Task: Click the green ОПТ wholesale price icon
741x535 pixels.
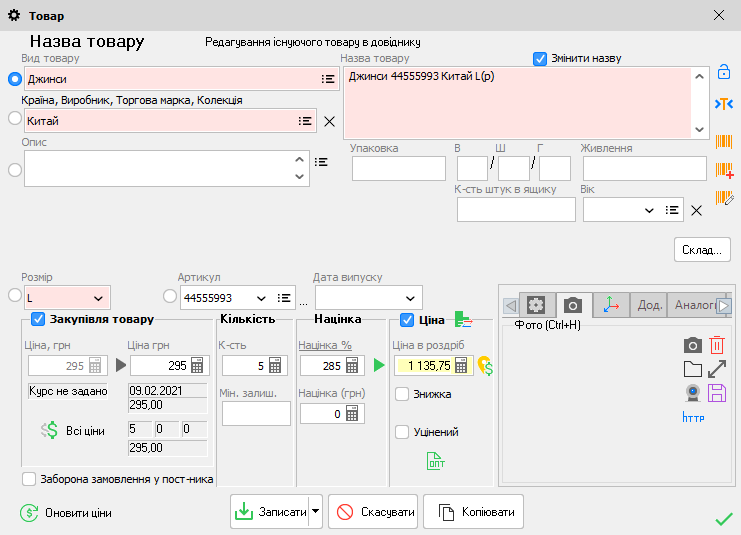Action: pos(436,460)
